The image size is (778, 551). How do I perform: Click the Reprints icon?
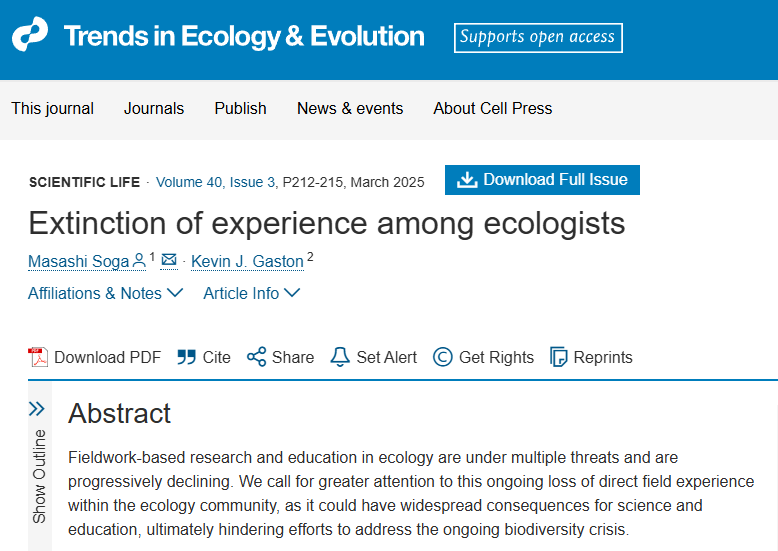pyautogui.click(x=559, y=357)
